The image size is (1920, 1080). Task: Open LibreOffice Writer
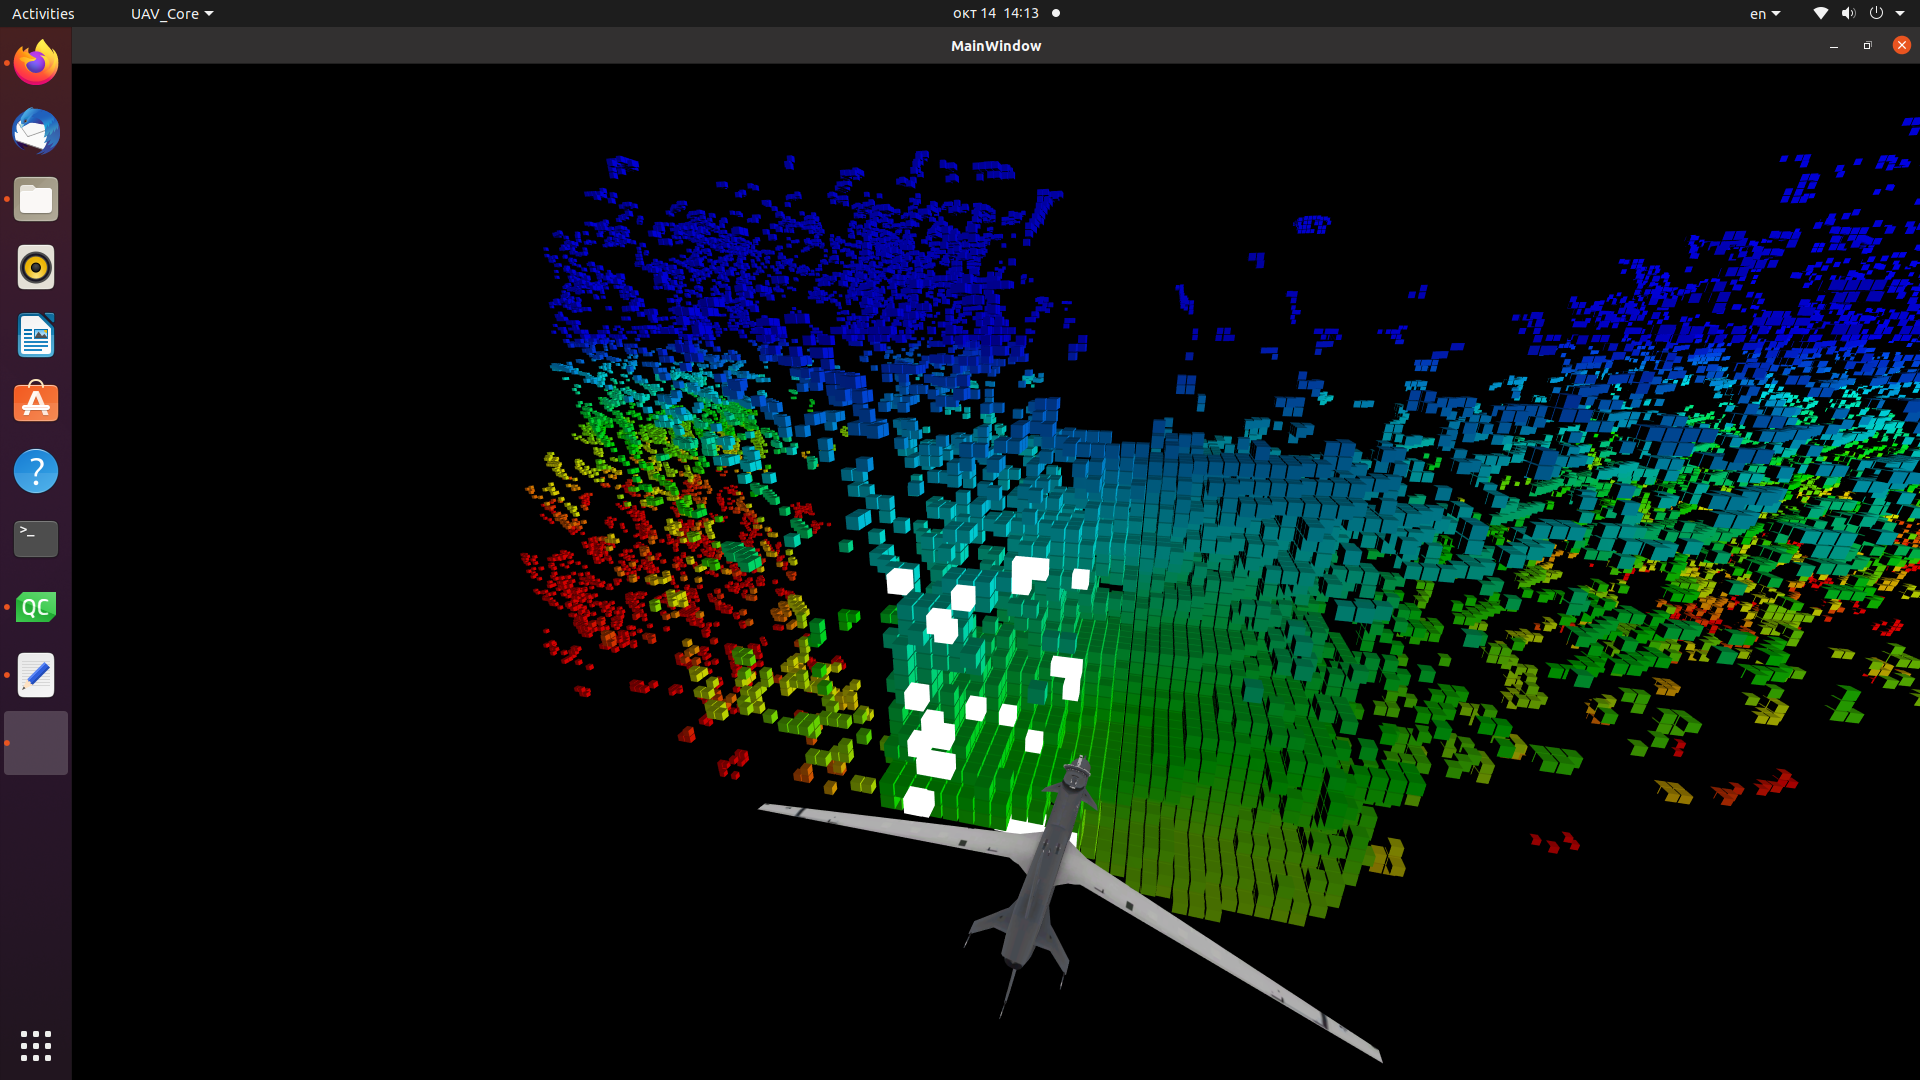click(35, 335)
